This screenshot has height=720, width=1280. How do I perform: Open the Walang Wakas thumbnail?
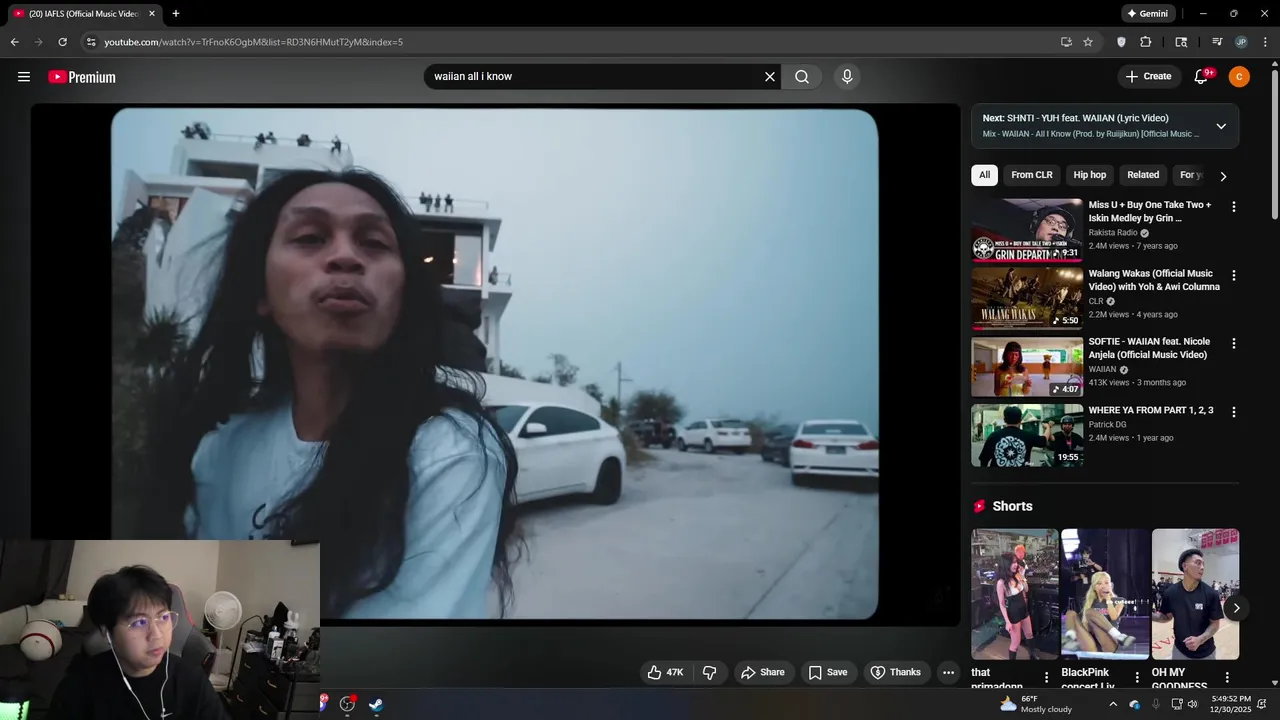pyautogui.click(x=1027, y=298)
